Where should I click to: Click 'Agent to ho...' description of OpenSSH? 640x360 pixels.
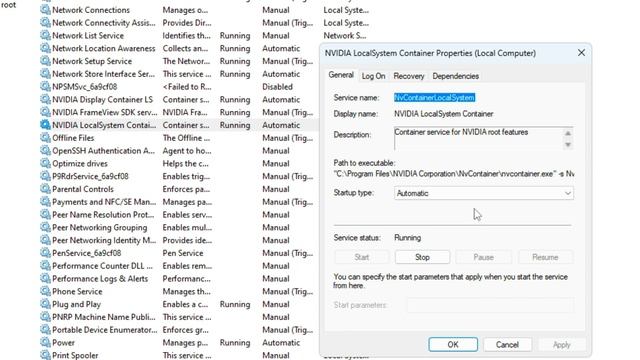tap(187, 151)
